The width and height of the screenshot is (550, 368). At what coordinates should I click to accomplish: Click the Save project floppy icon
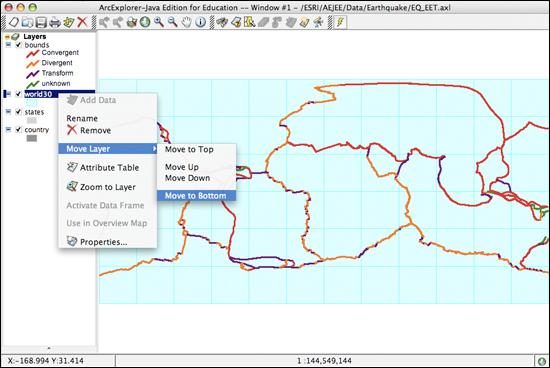41,22
